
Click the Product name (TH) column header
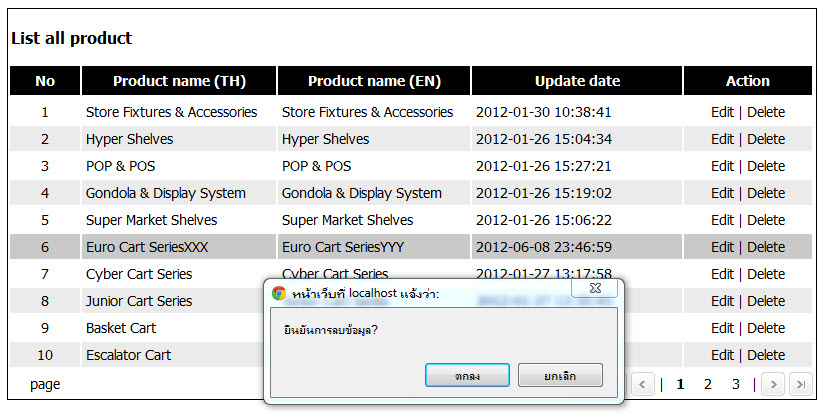pyautogui.click(x=179, y=81)
